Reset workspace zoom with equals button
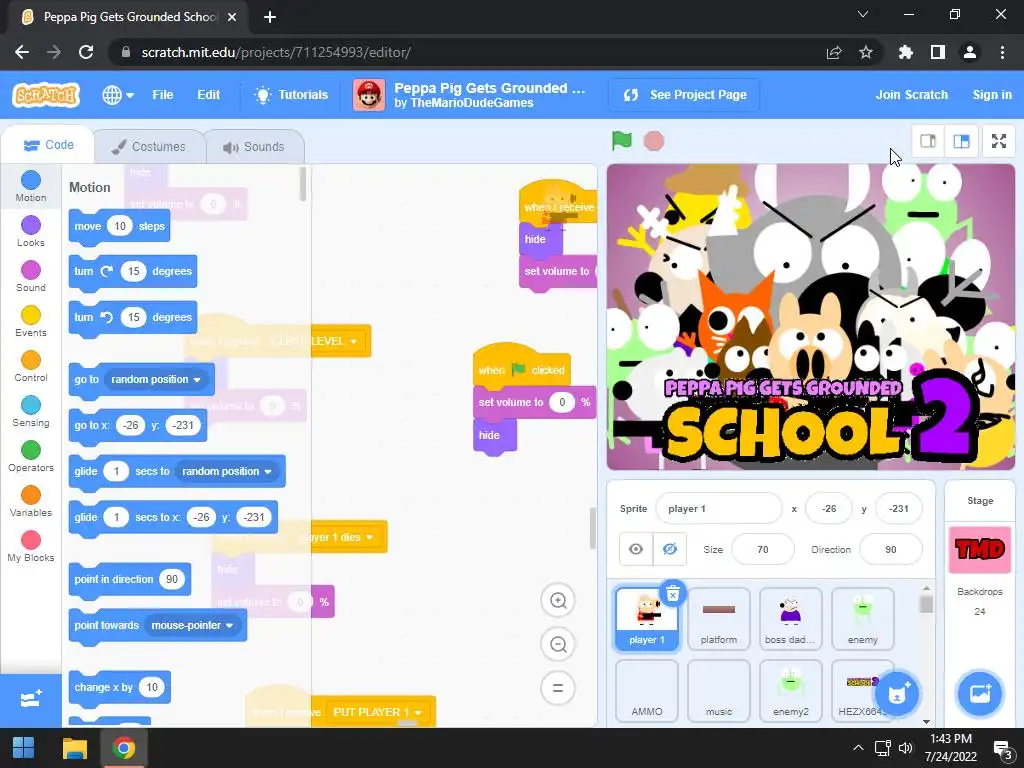Screen dimensions: 1024x768 (x=558, y=688)
